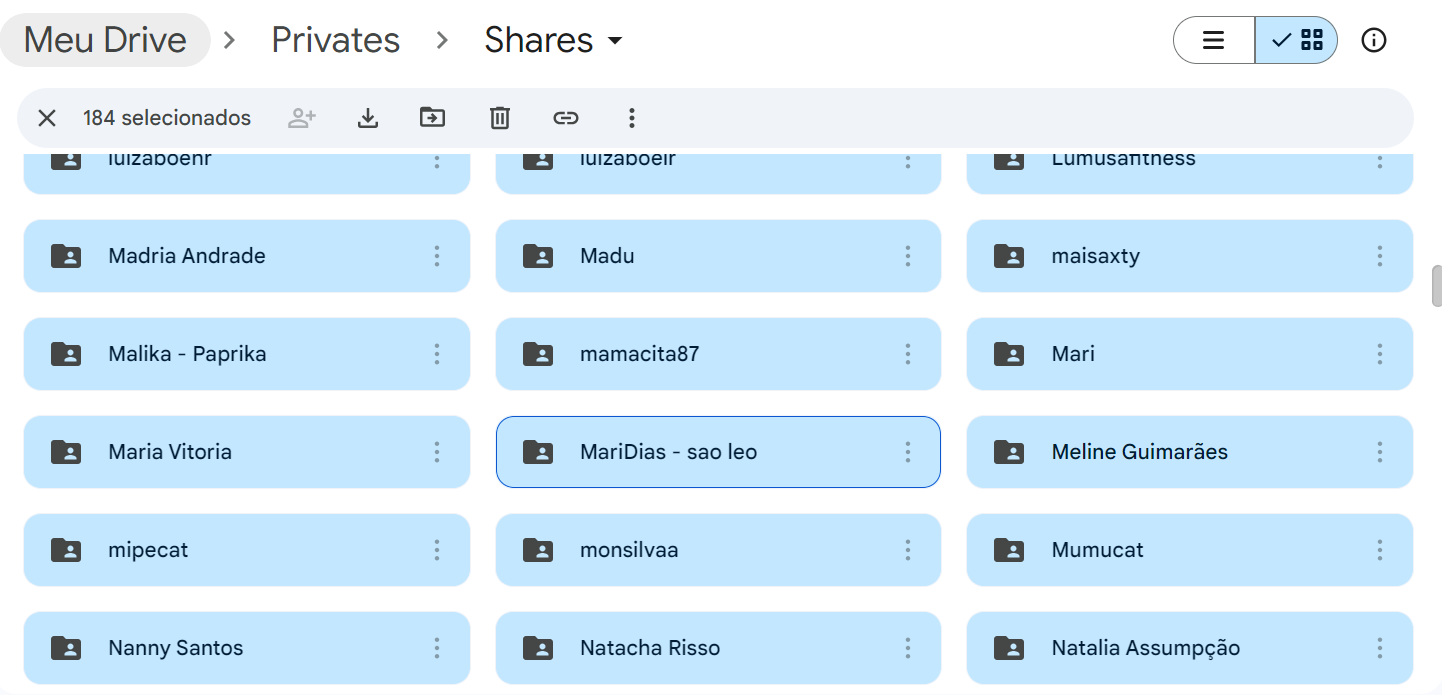
Task: Download the selected folders
Action: (x=368, y=118)
